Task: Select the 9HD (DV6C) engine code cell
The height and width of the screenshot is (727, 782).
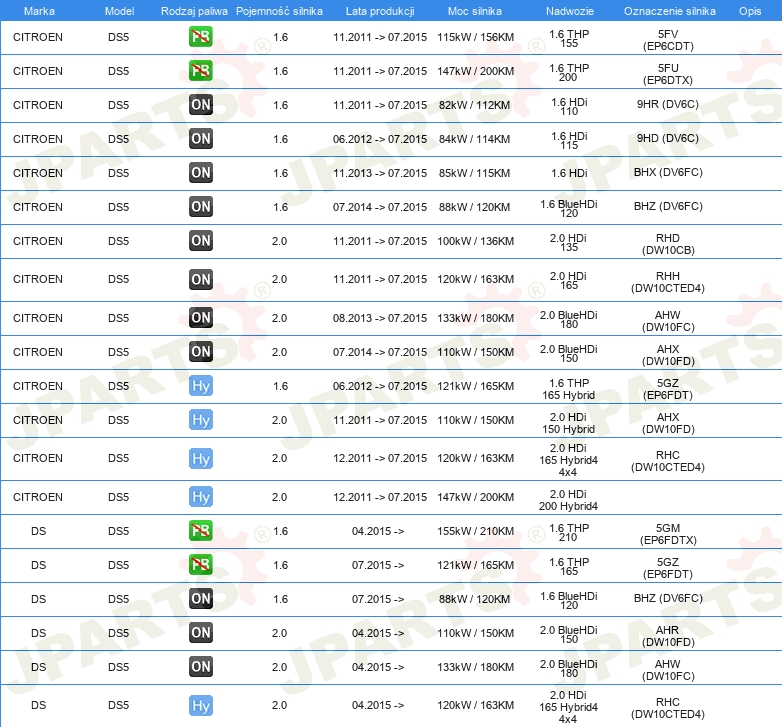Action: click(x=668, y=139)
